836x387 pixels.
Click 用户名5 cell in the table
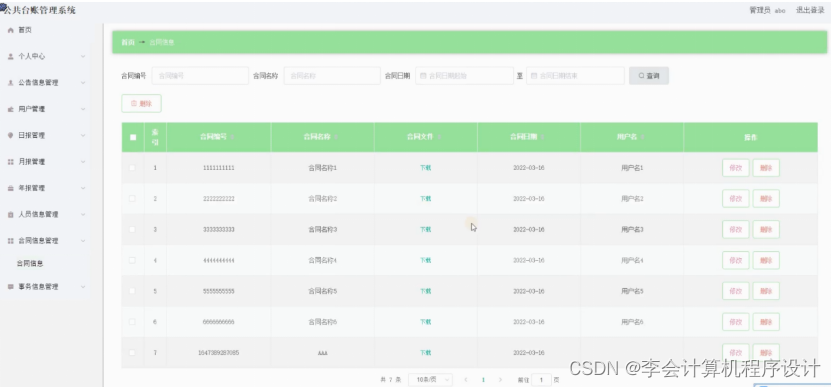pyautogui.click(x=632, y=291)
